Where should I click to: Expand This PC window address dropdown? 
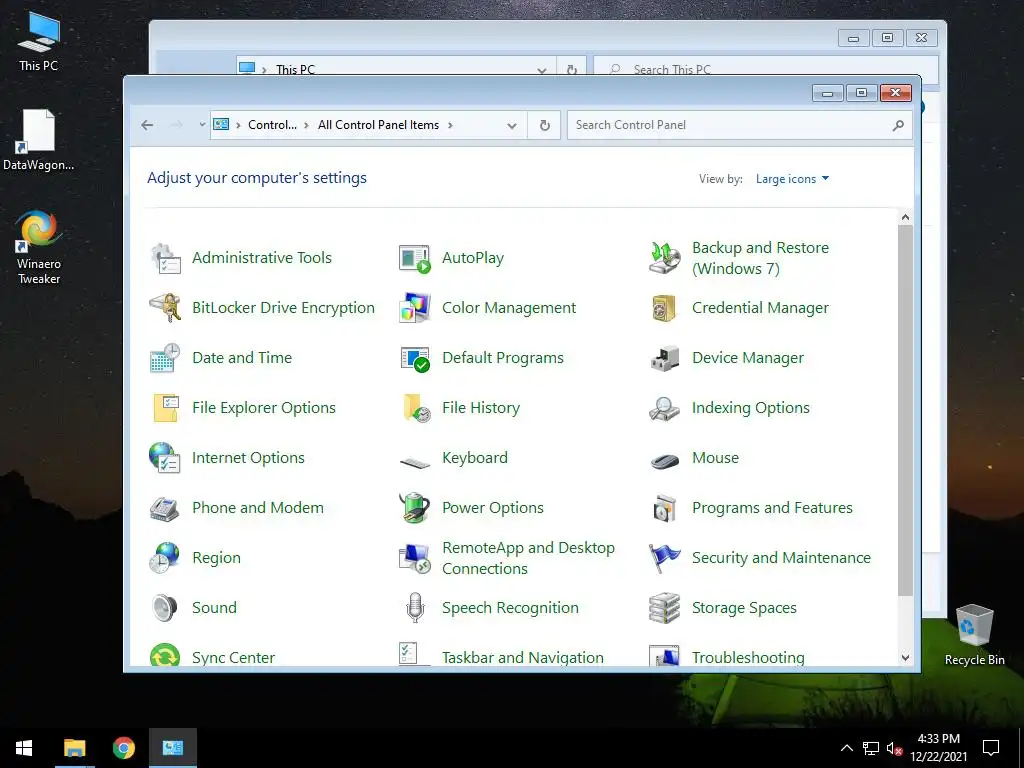click(541, 70)
